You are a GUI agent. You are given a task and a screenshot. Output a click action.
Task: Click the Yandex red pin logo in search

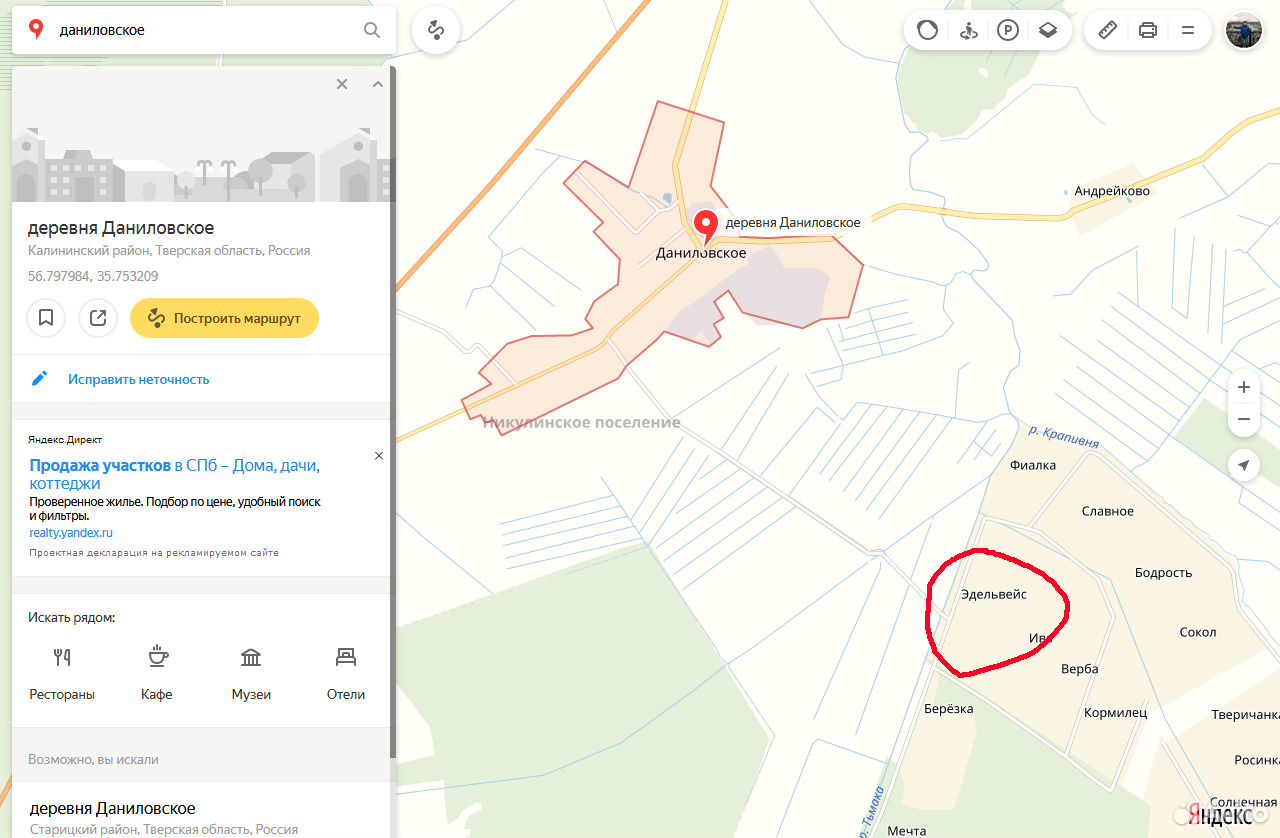pos(36,29)
